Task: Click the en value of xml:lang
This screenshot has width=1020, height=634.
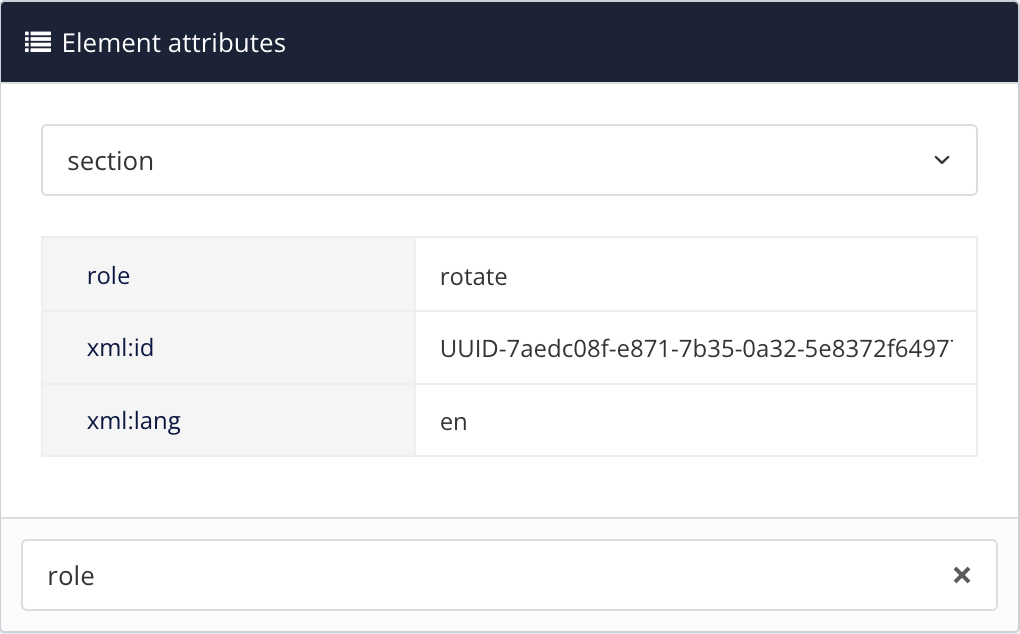Action: pyautogui.click(x=454, y=420)
